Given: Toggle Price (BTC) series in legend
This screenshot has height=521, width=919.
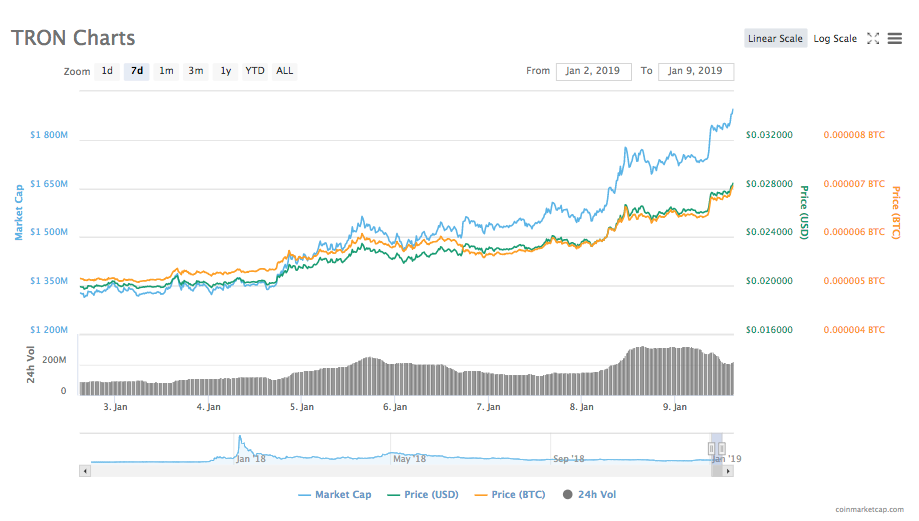Looking at the screenshot, I should [x=510, y=495].
